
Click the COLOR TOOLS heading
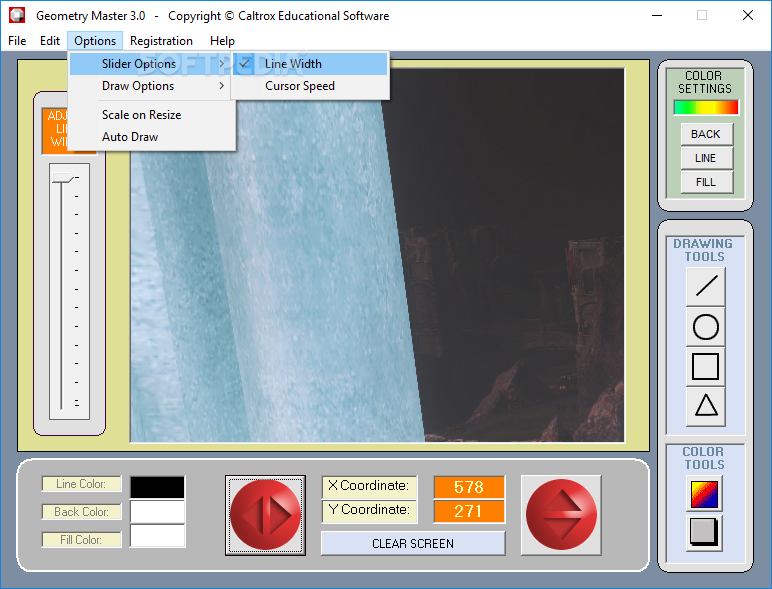point(703,458)
